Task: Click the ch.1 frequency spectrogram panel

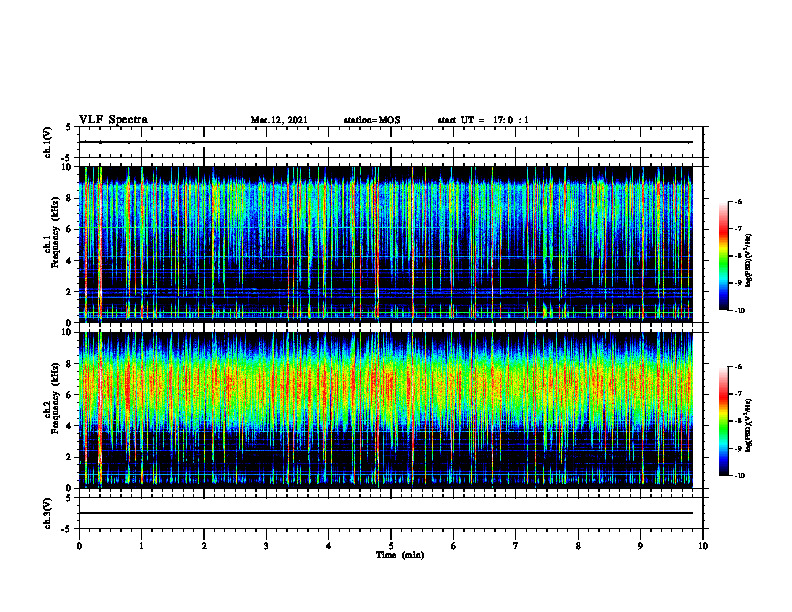Action: click(391, 244)
